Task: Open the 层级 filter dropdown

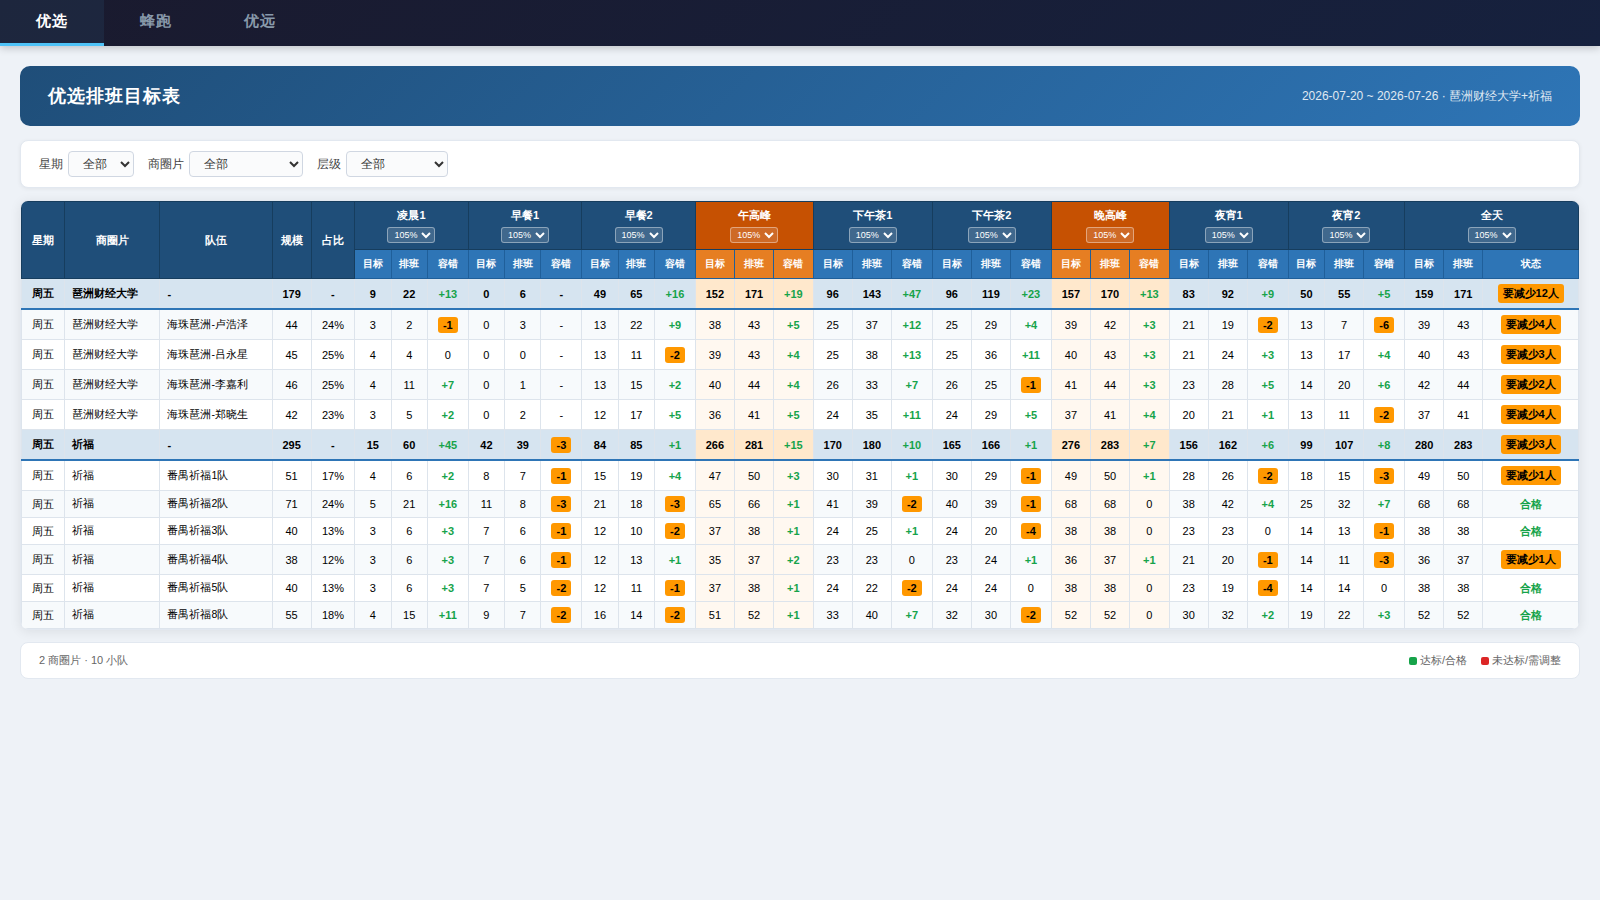Action: coord(397,164)
